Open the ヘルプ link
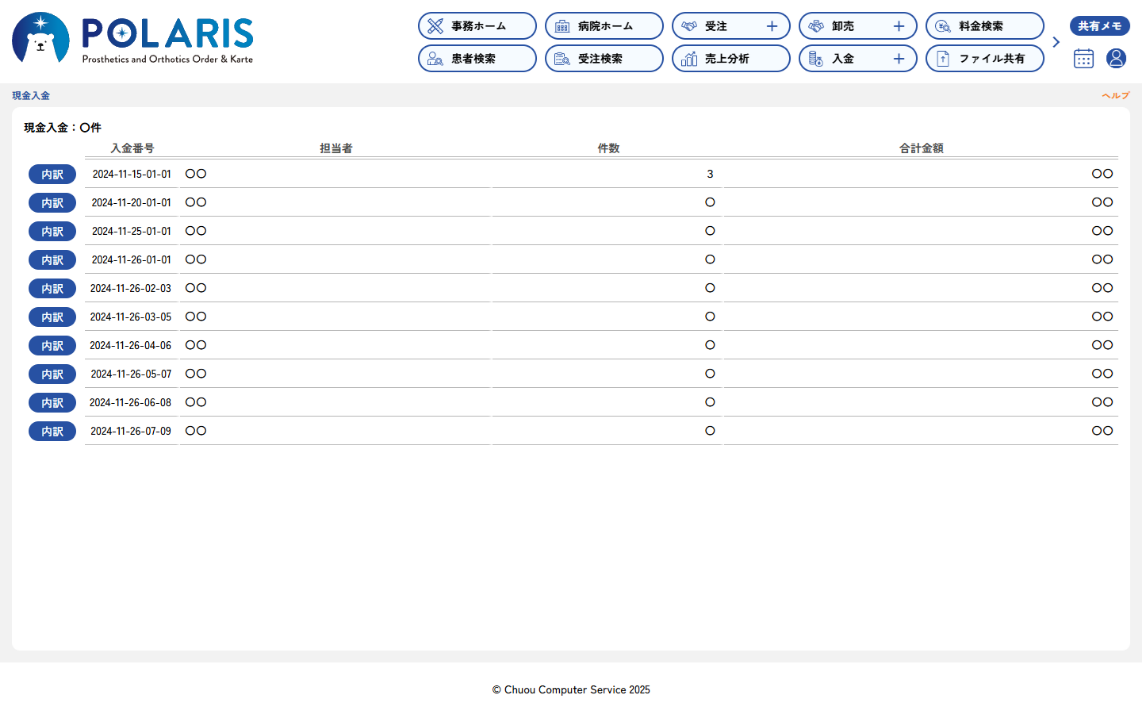Image resolution: width=1142 pixels, height=714 pixels. coord(1115,96)
